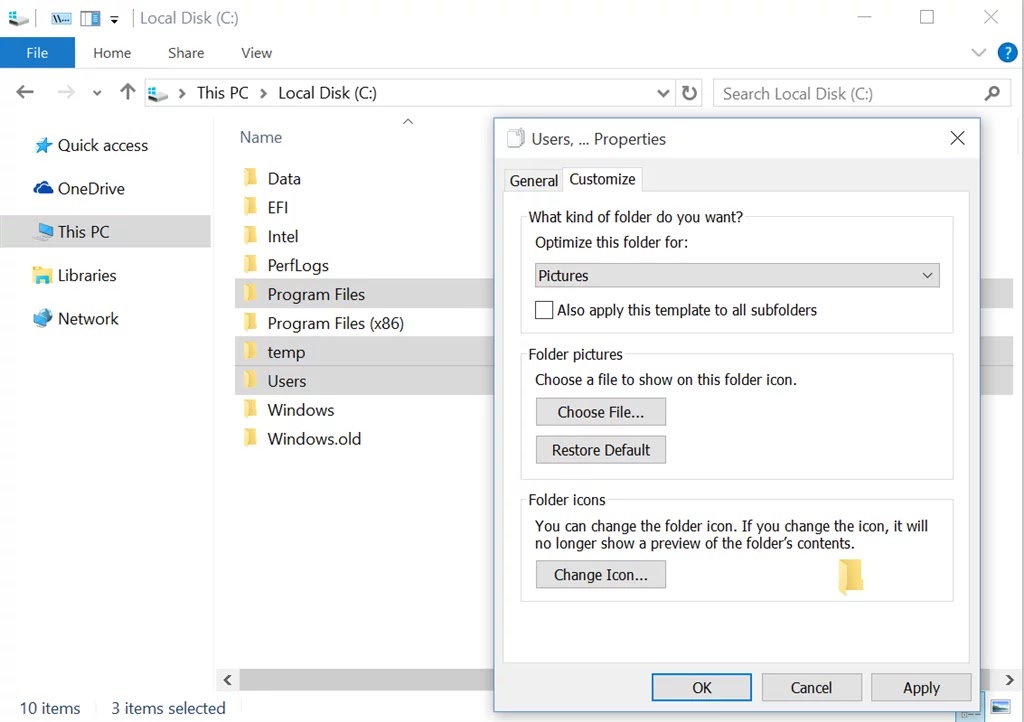Select the Network item in the sidebar
This screenshot has height=722, width=1024.
click(x=86, y=318)
